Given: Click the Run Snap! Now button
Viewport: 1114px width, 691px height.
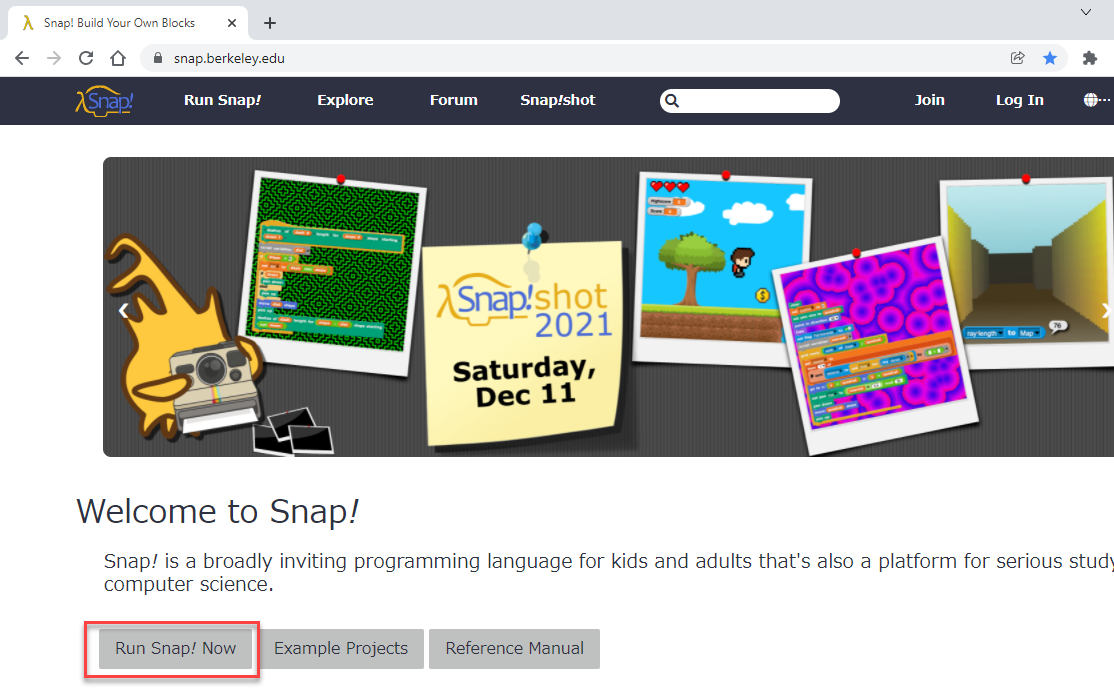Looking at the screenshot, I should point(175,648).
